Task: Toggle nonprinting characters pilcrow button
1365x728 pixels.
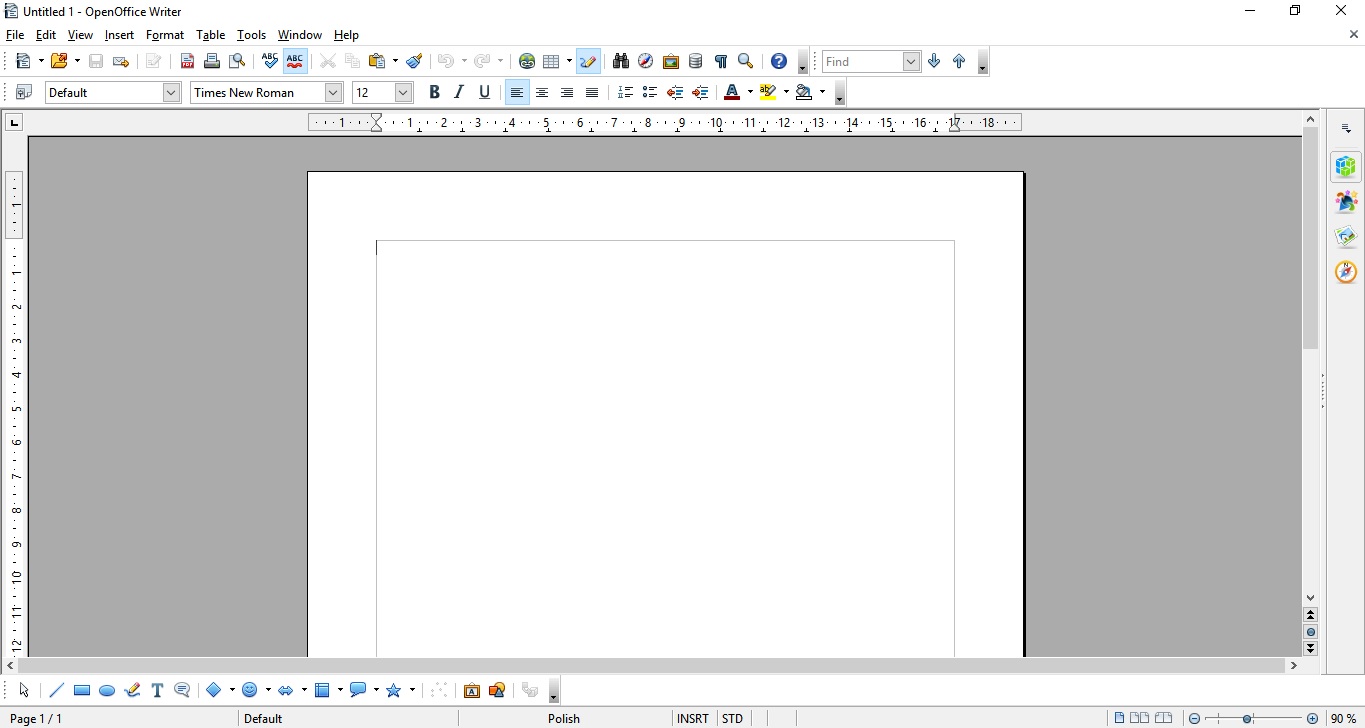Action: [721, 62]
